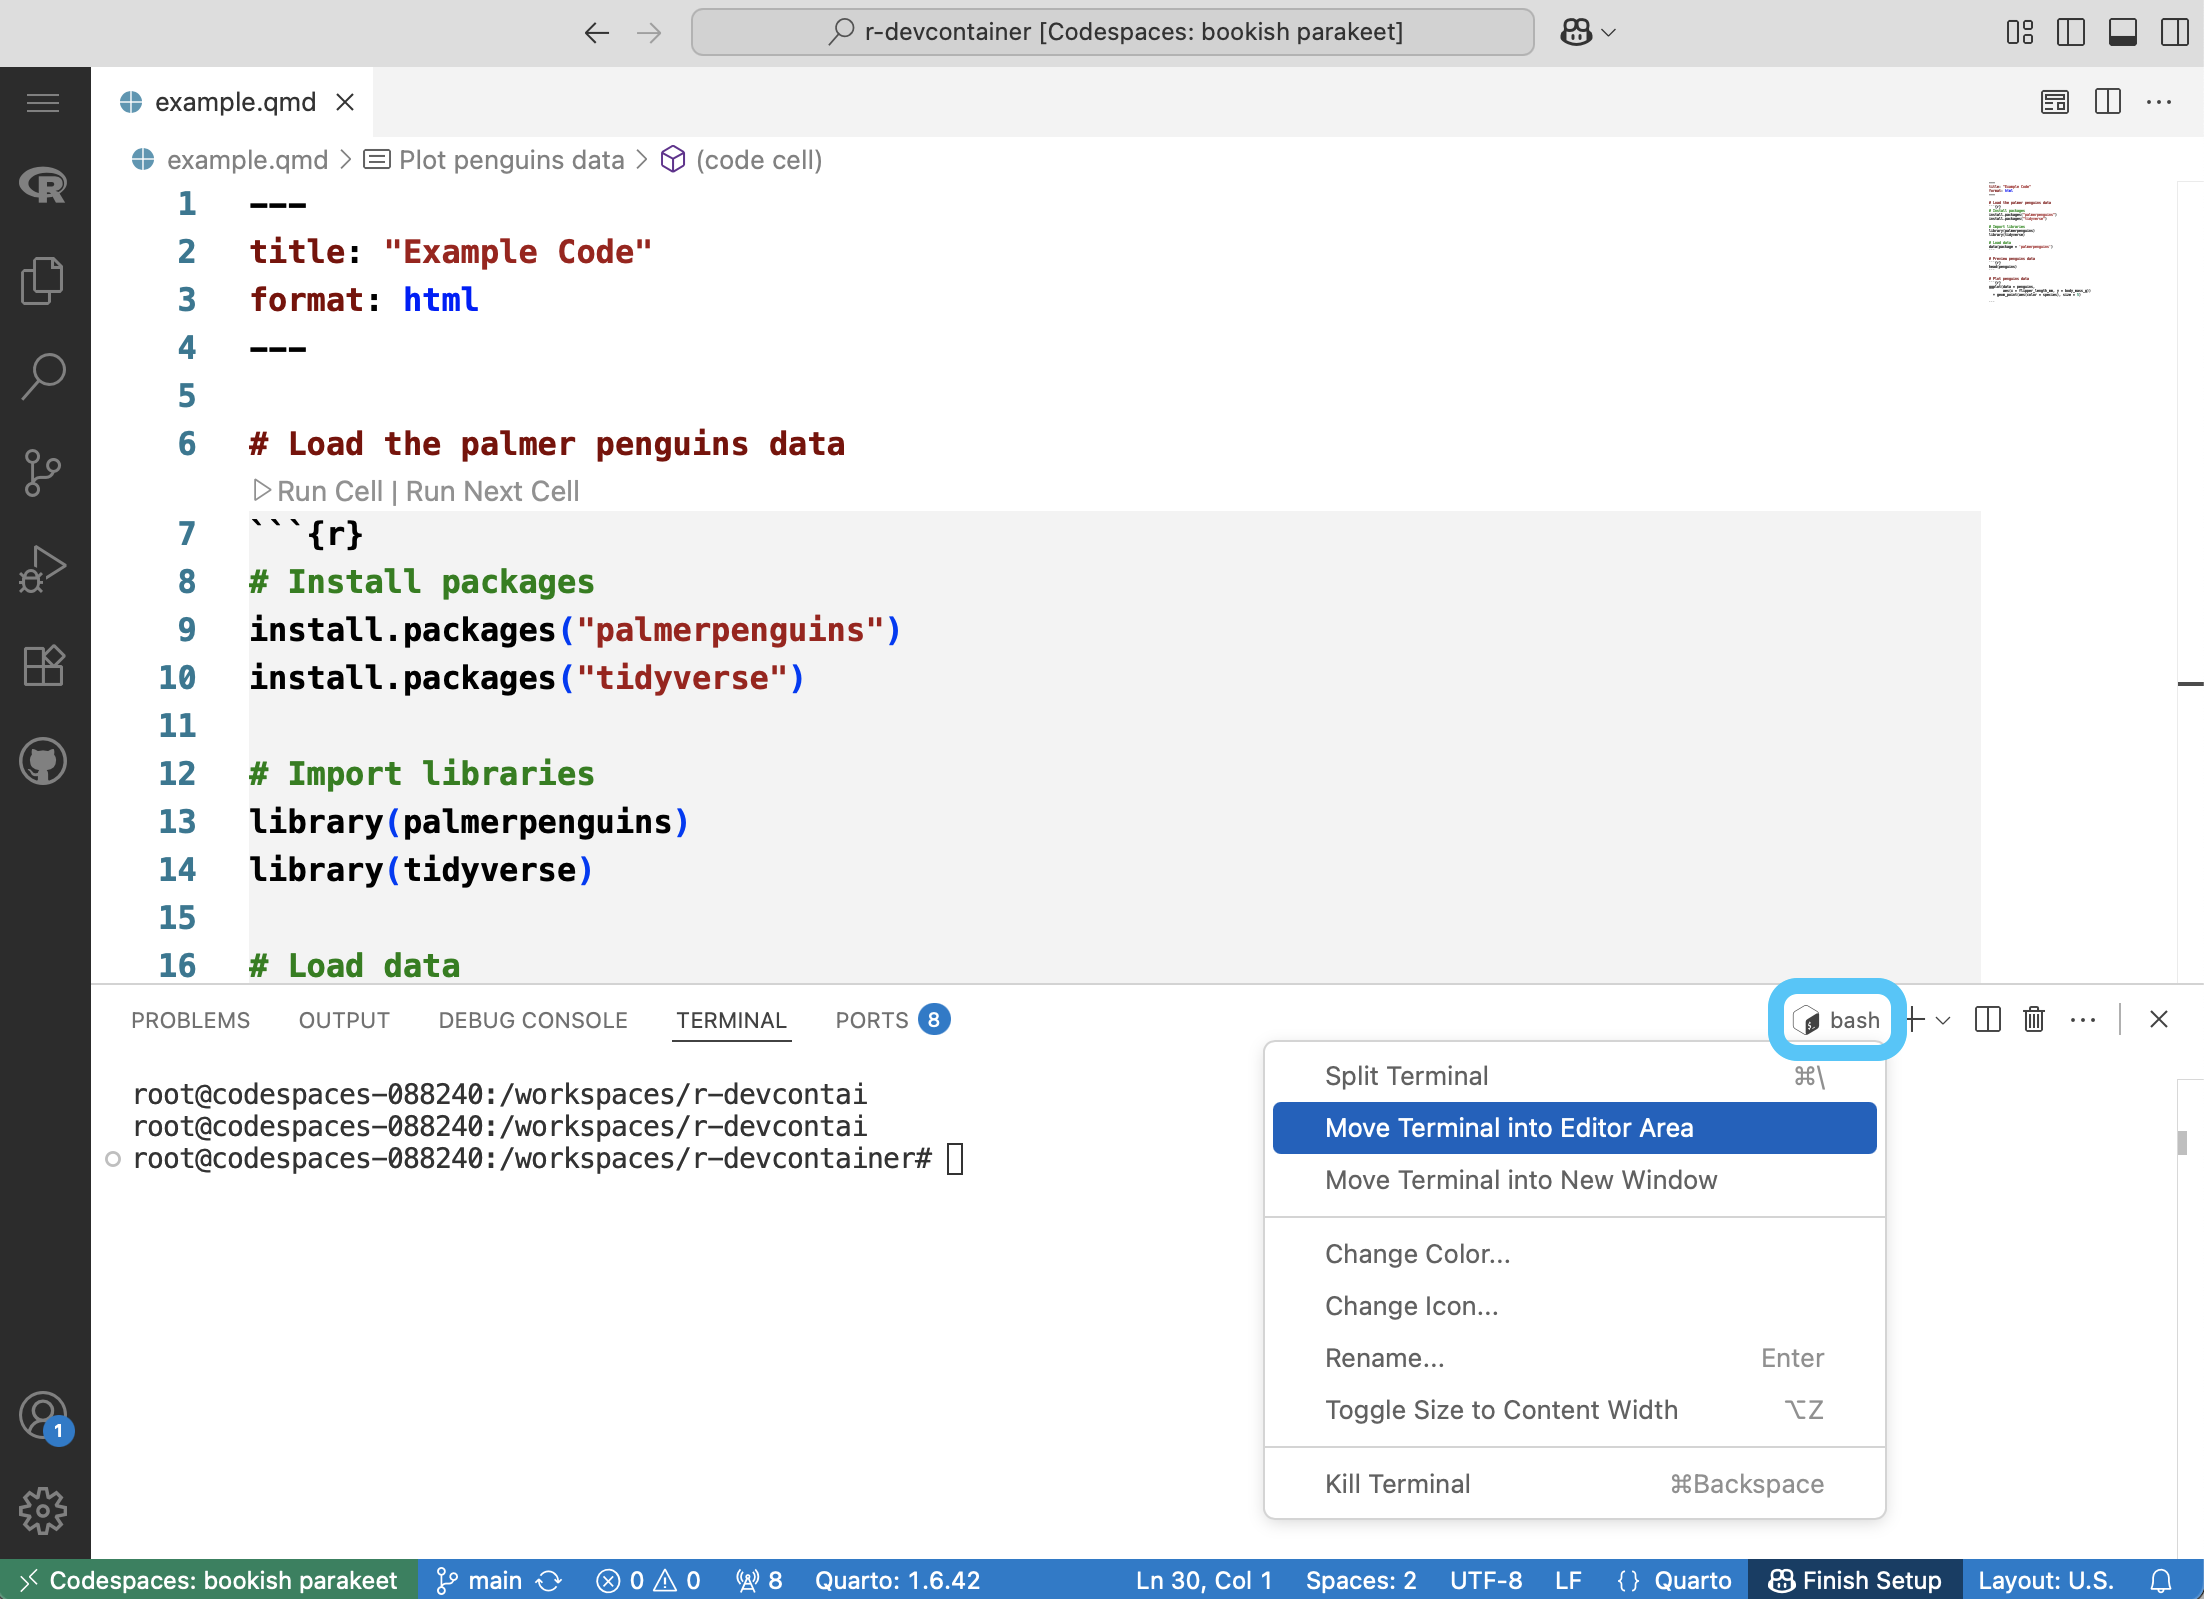Choose Kill Terminal from menu

(x=1574, y=1484)
